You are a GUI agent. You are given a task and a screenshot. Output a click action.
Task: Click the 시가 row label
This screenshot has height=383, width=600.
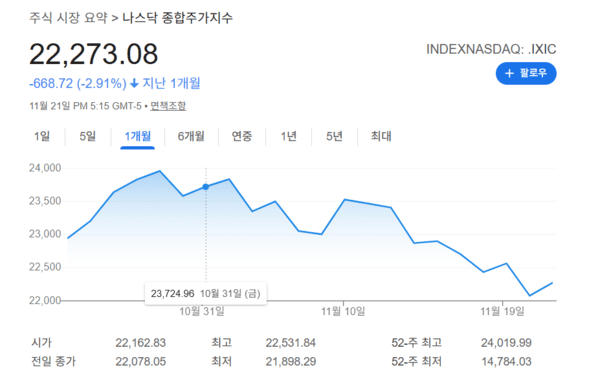tap(41, 342)
